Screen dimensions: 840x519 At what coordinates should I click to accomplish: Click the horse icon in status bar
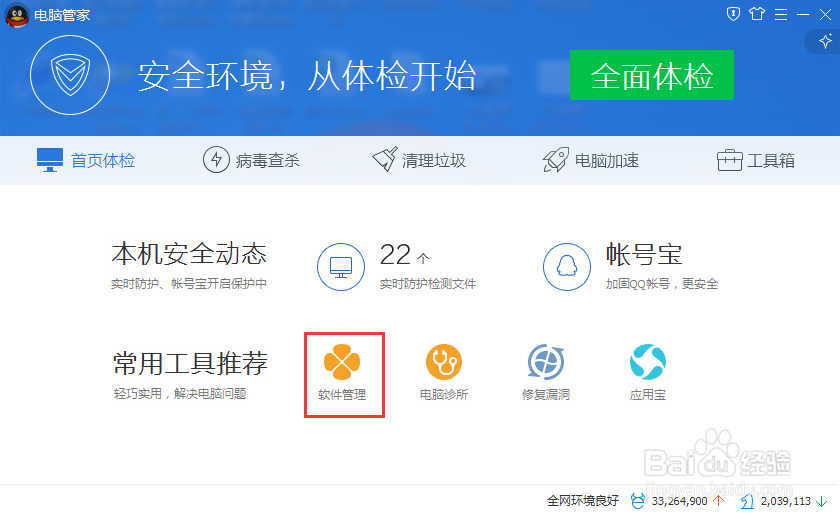point(747,501)
